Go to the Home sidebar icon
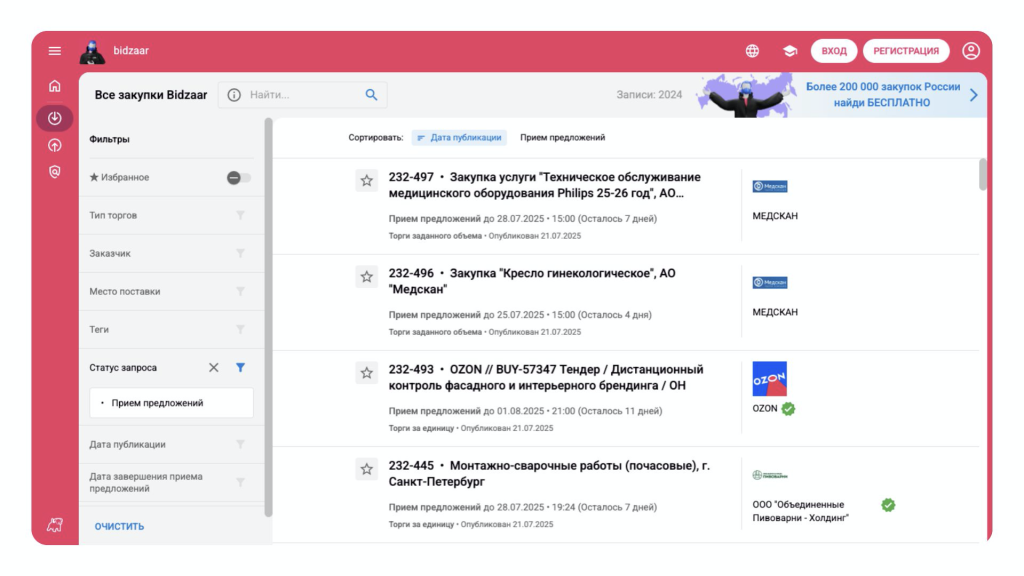This screenshot has width=1024, height=576. click(x=55, y=86)
